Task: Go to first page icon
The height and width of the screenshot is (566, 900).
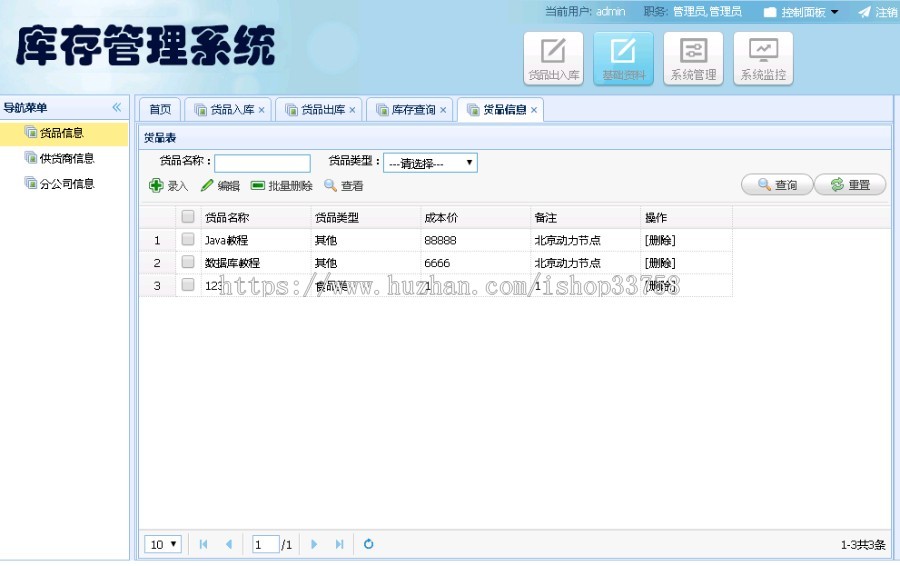Action: pyautogui.click(x=203, y=544)
